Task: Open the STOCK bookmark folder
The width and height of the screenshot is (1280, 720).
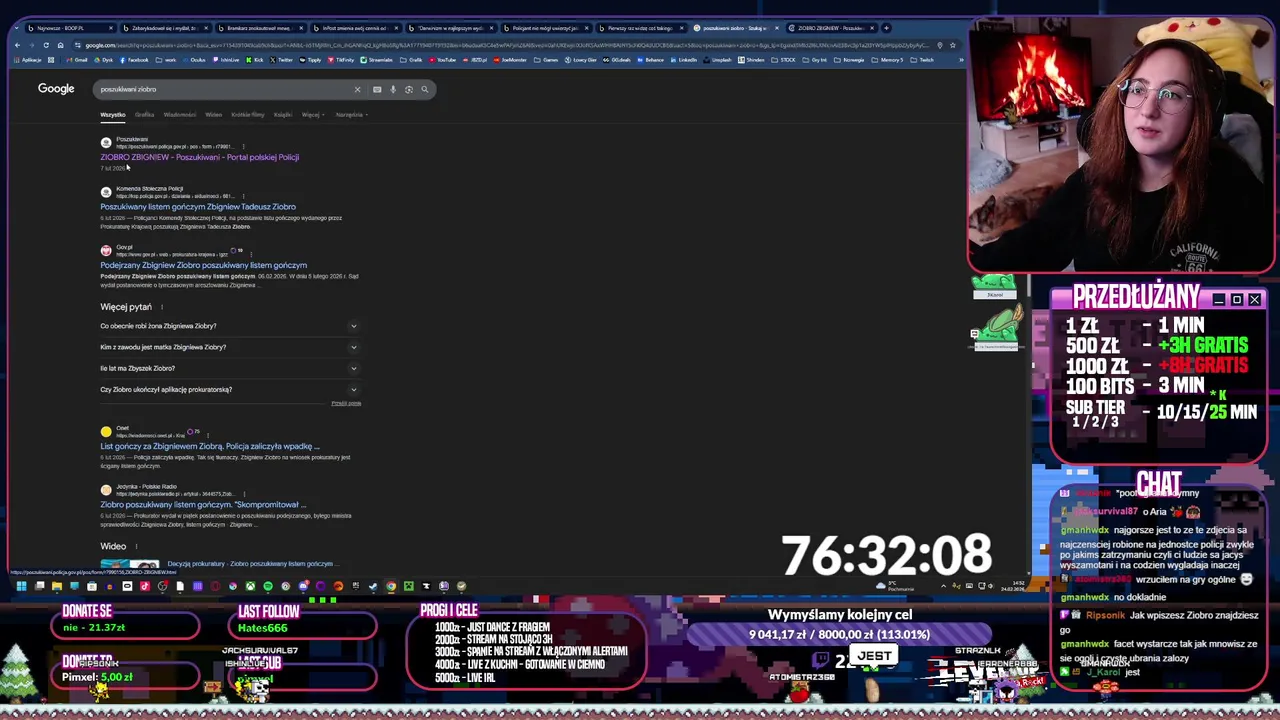Action: tap(784, 59)
